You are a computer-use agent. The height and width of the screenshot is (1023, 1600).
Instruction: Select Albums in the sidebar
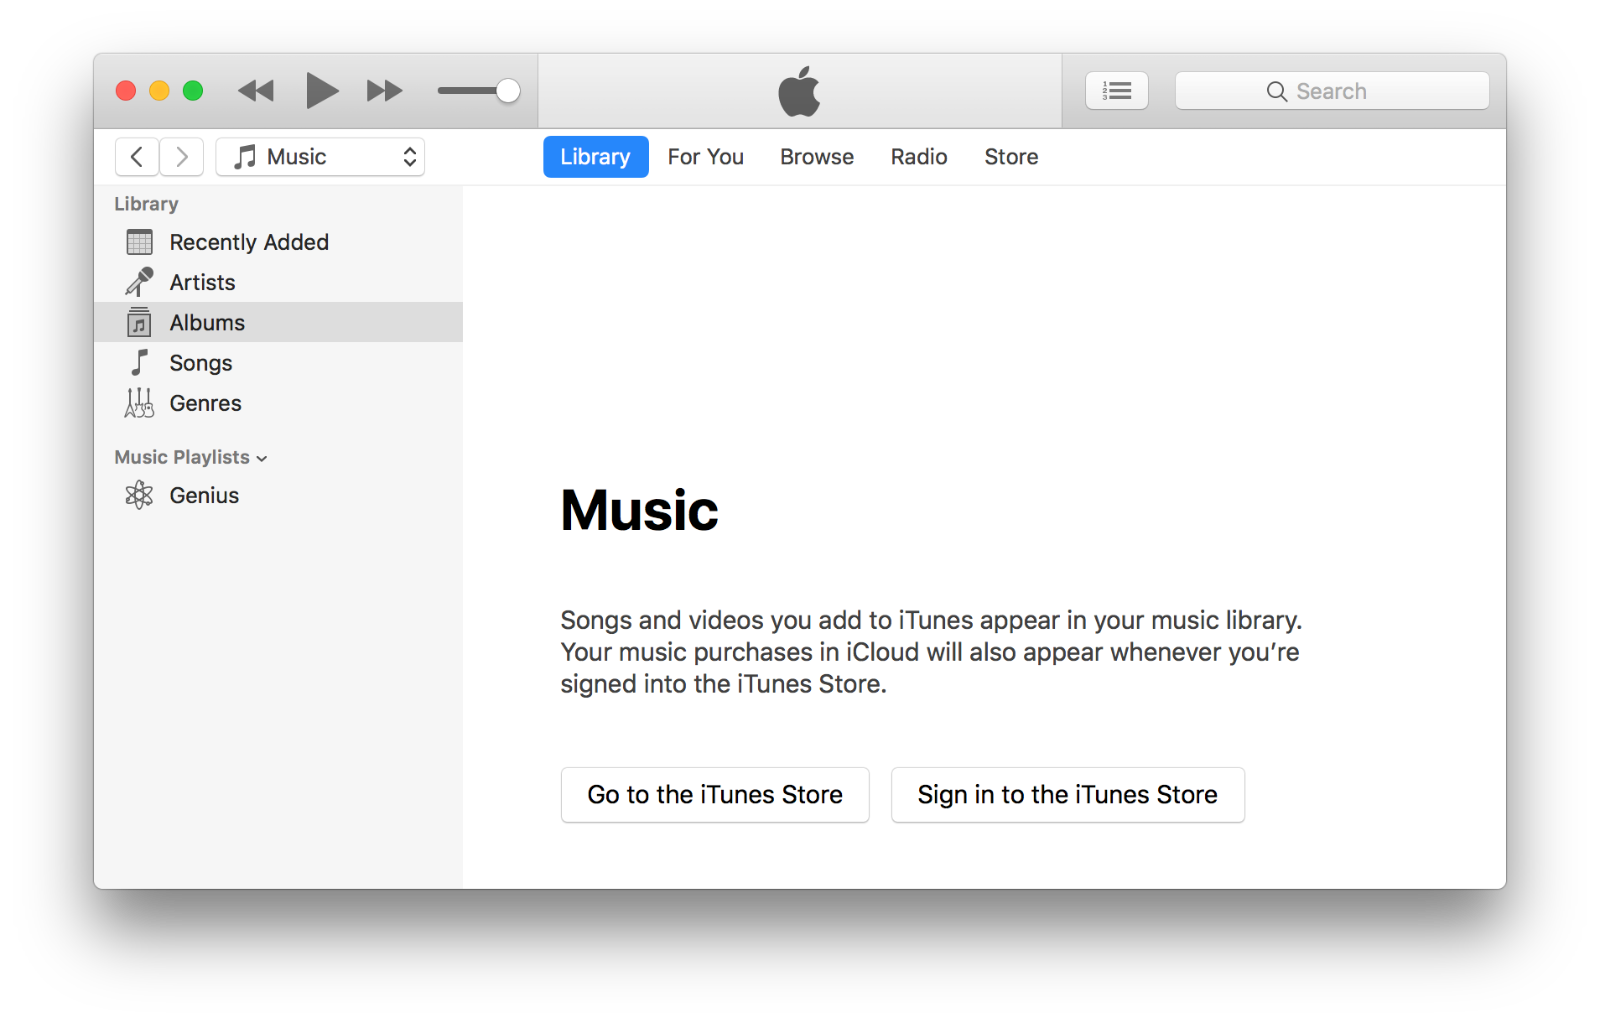pyautogui.click(x=278, y=322)
